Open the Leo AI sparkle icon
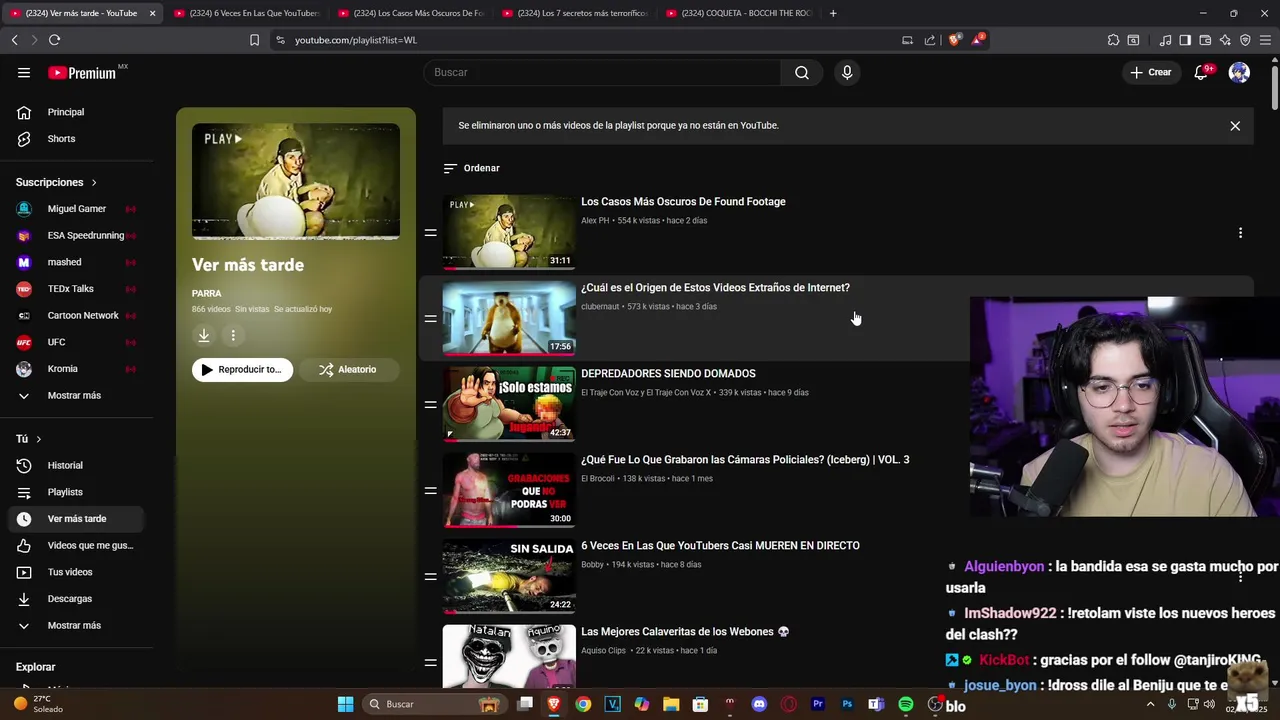Screen dimensions: 1280x720 1225,40
